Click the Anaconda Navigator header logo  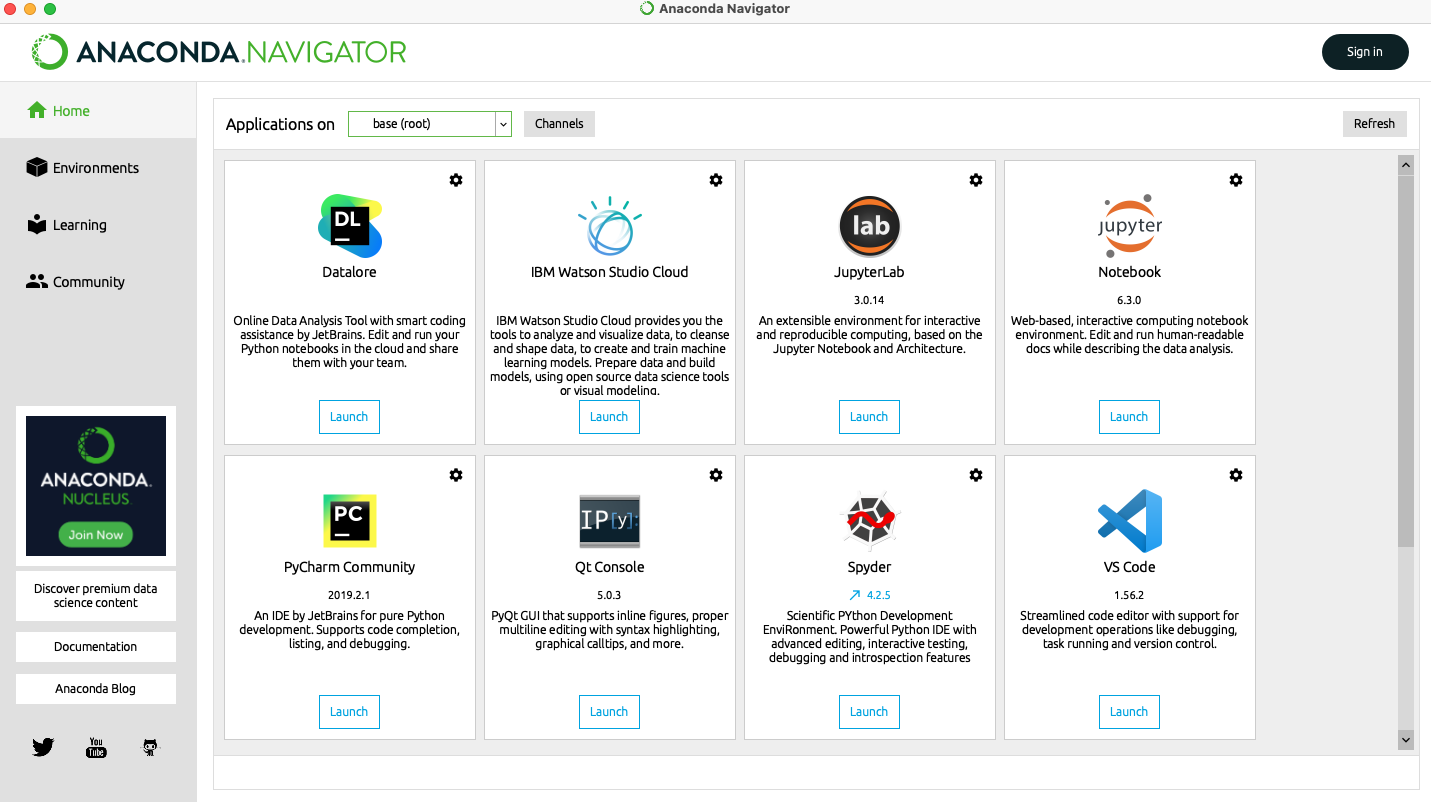point(218,51)
